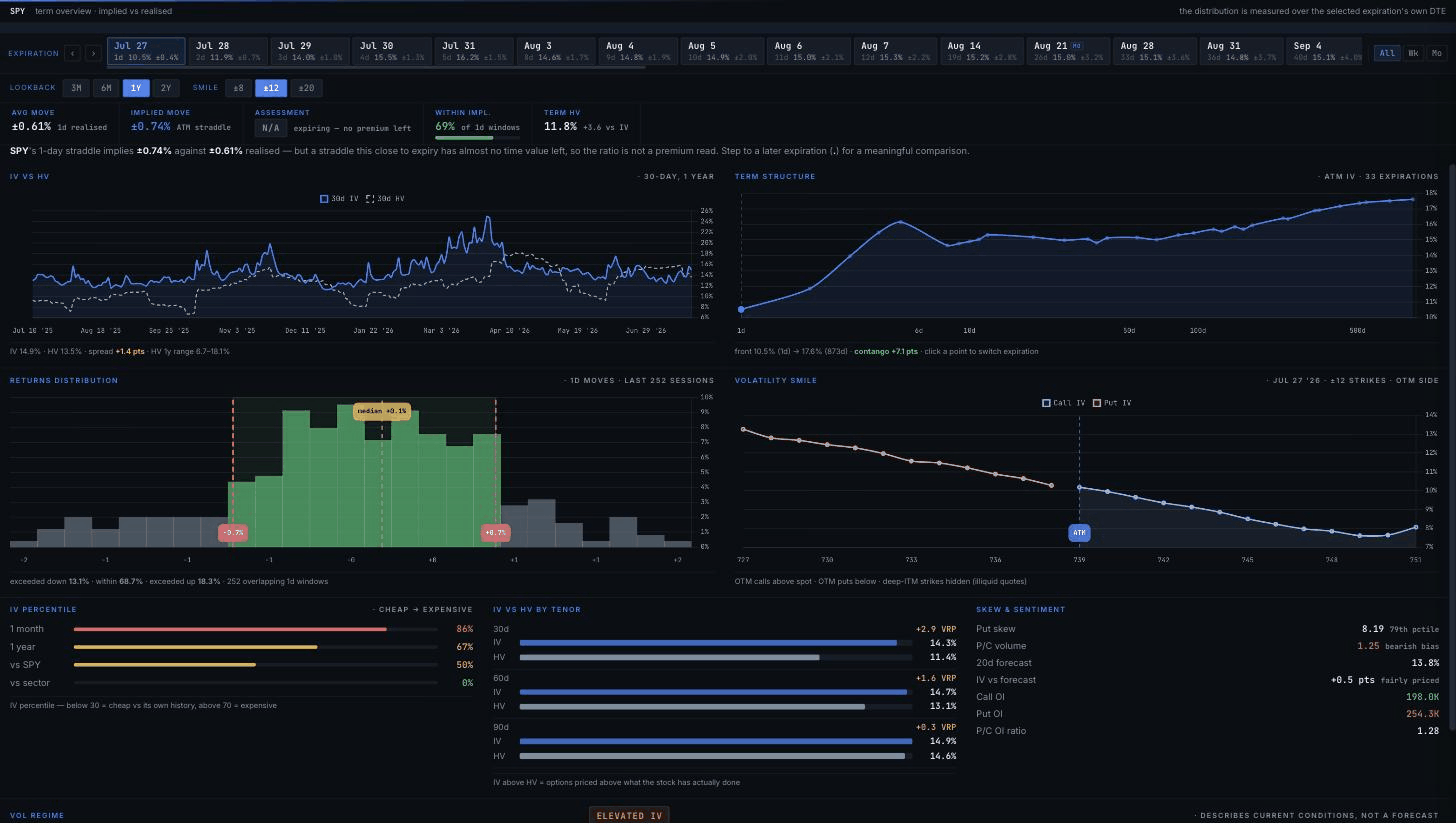Toggle the 30d HV legend series

385,199
